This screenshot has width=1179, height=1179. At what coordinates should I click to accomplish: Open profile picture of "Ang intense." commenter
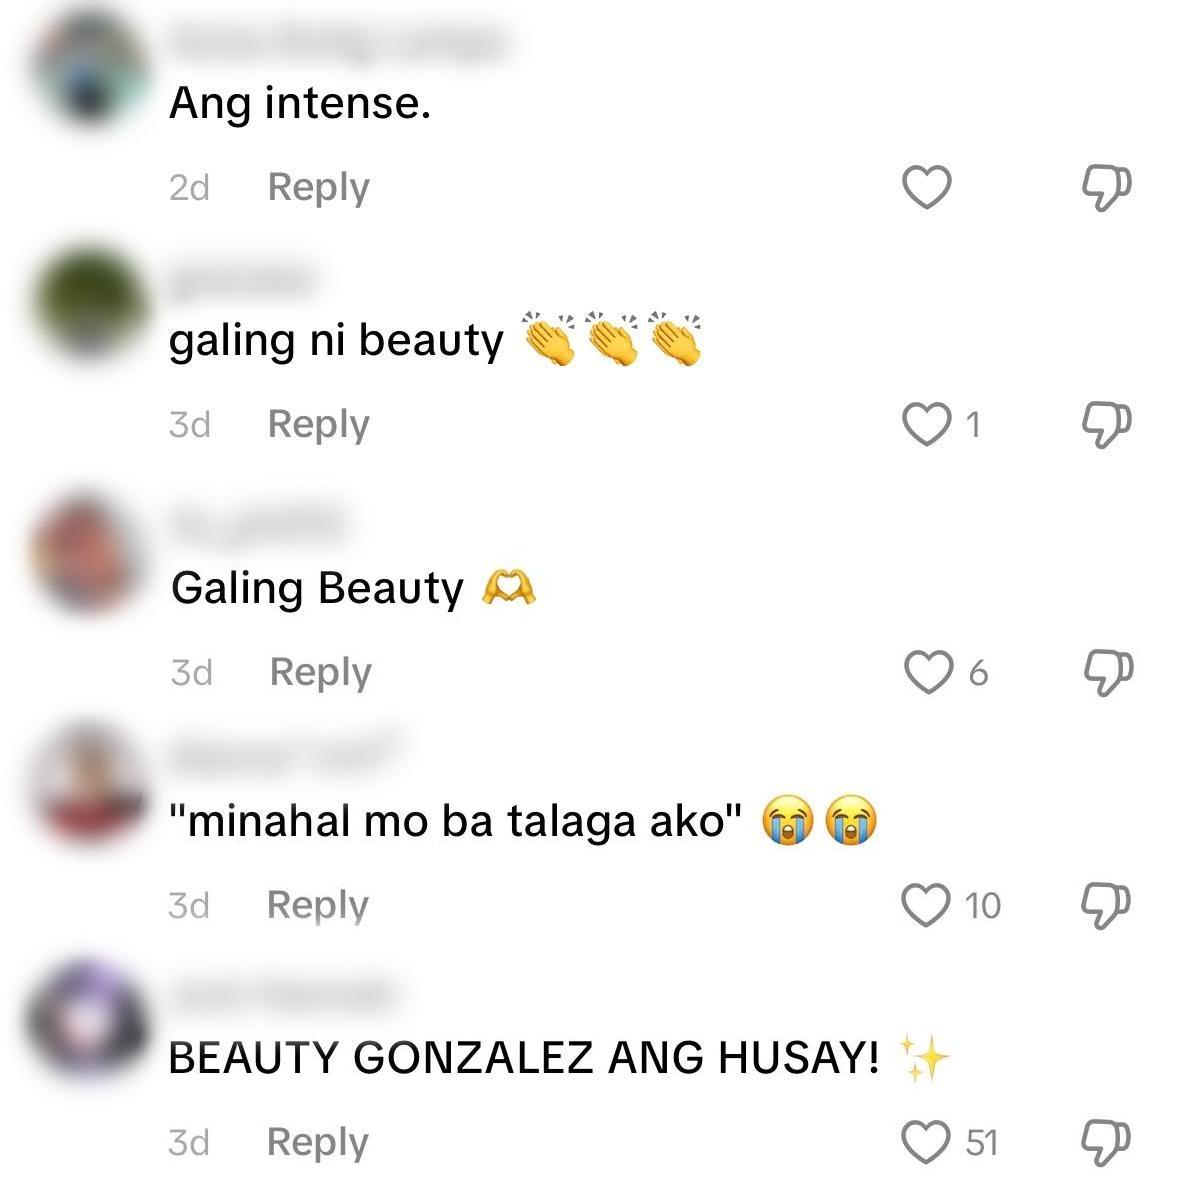pyautogui.click(x=90, y=69)
